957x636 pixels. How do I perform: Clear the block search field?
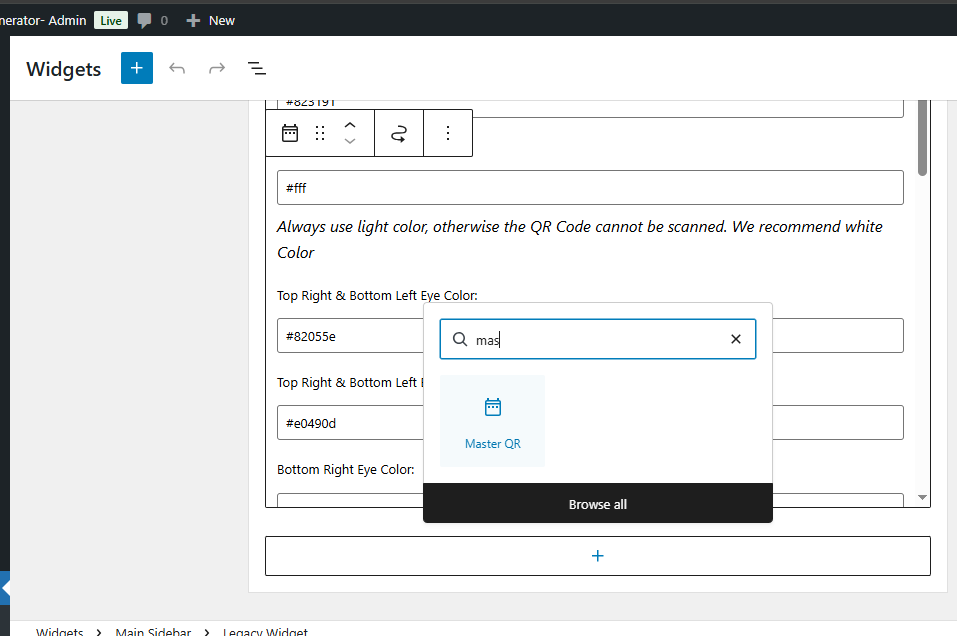[736, 339]
